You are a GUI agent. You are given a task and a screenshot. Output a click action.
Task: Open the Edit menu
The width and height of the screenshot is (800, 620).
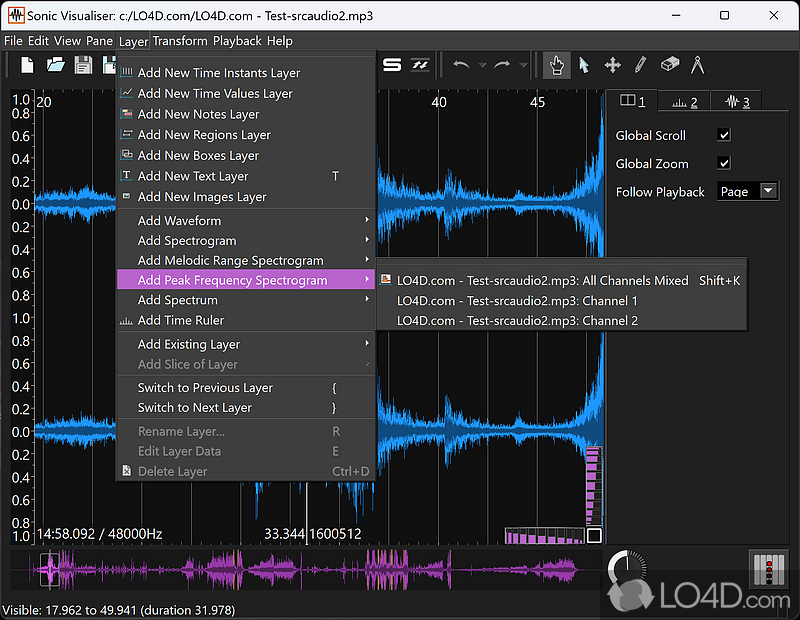(38, 41)
